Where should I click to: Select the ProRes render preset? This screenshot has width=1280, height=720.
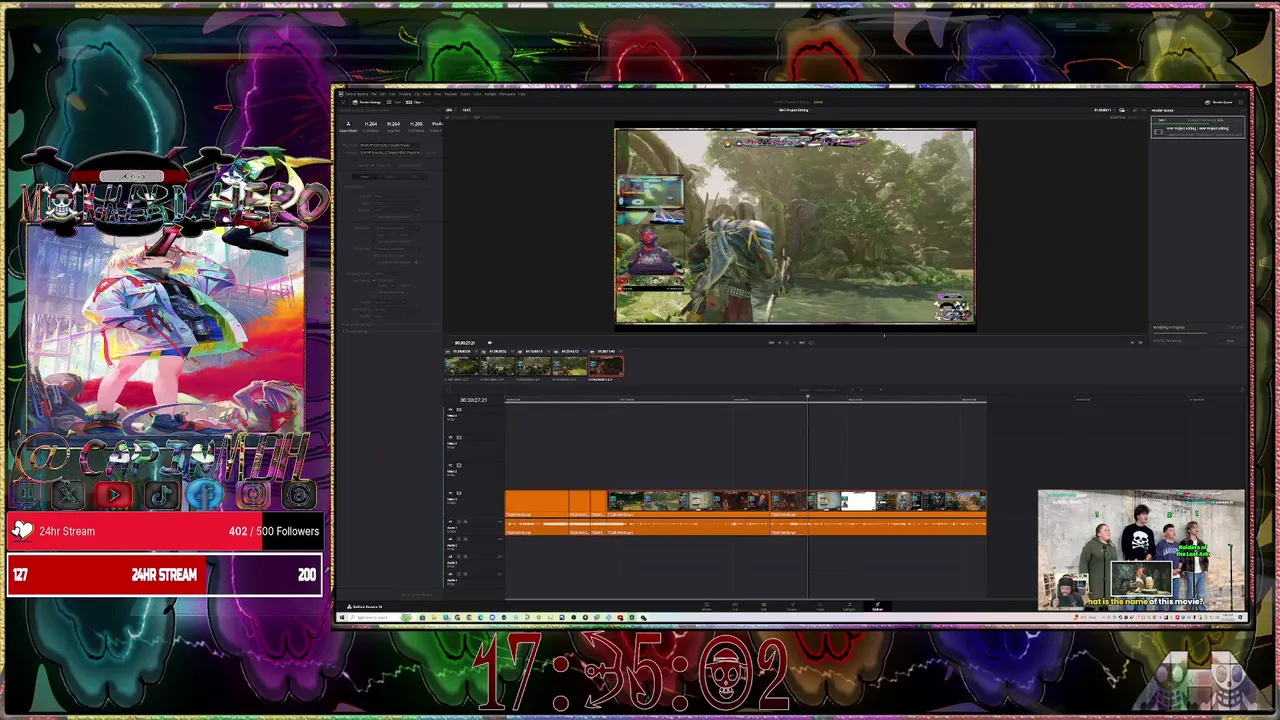437,128
